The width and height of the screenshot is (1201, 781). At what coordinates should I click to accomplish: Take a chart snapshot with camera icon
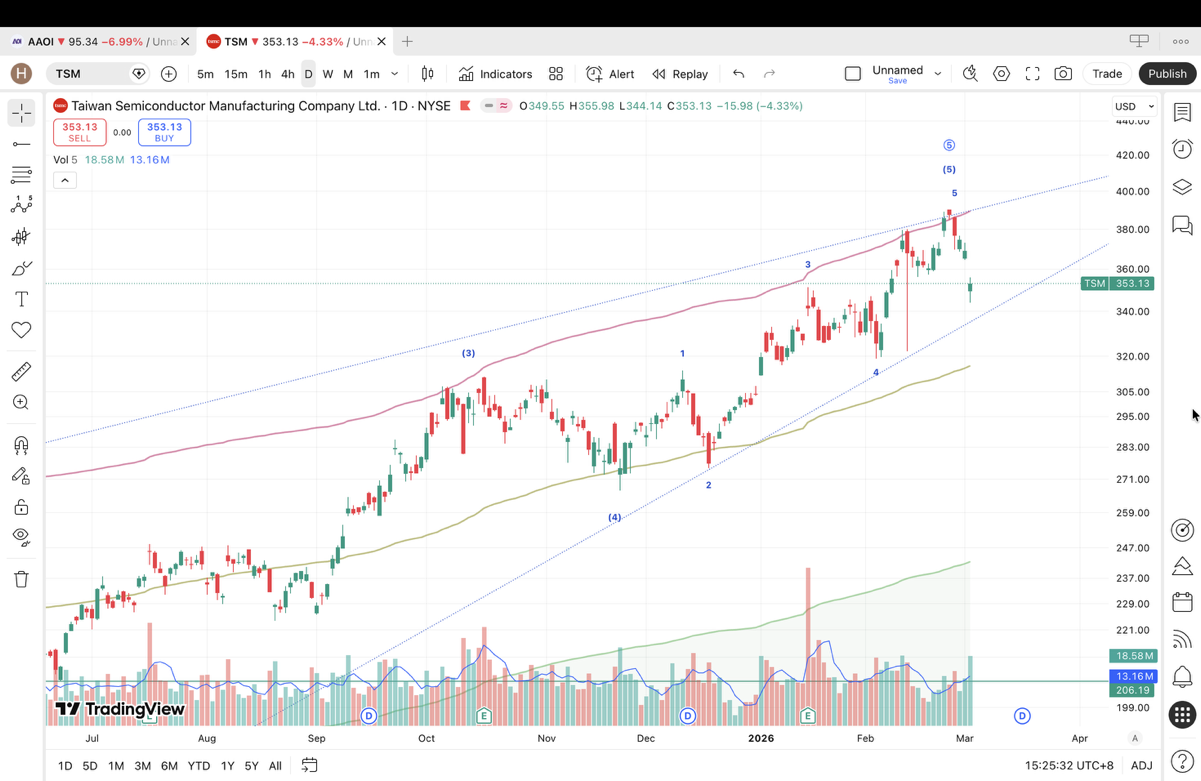[x=1063, y=74]
